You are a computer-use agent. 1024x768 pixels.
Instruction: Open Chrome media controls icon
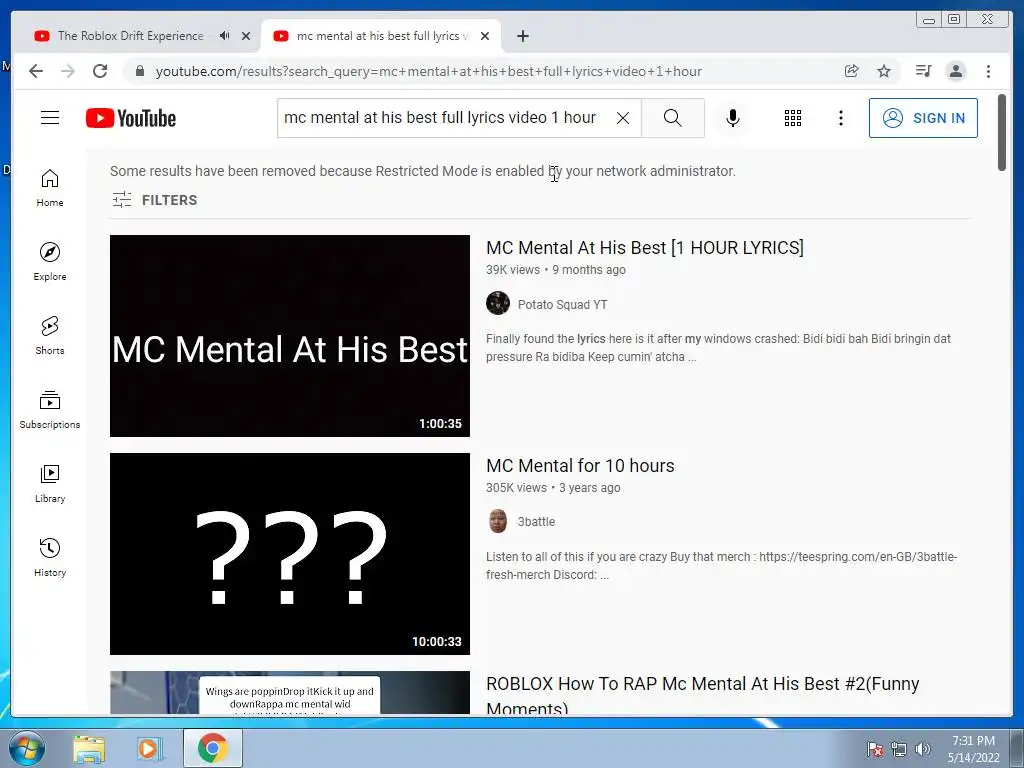(x=923, y=71)
